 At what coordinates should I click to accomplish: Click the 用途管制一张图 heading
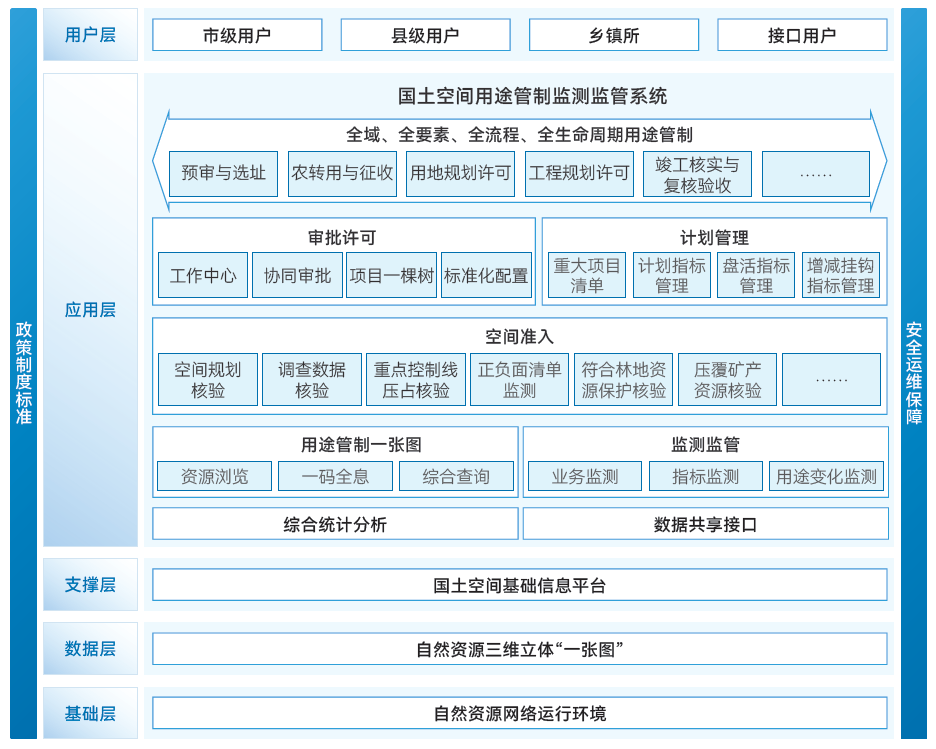(x=361, y=445)
